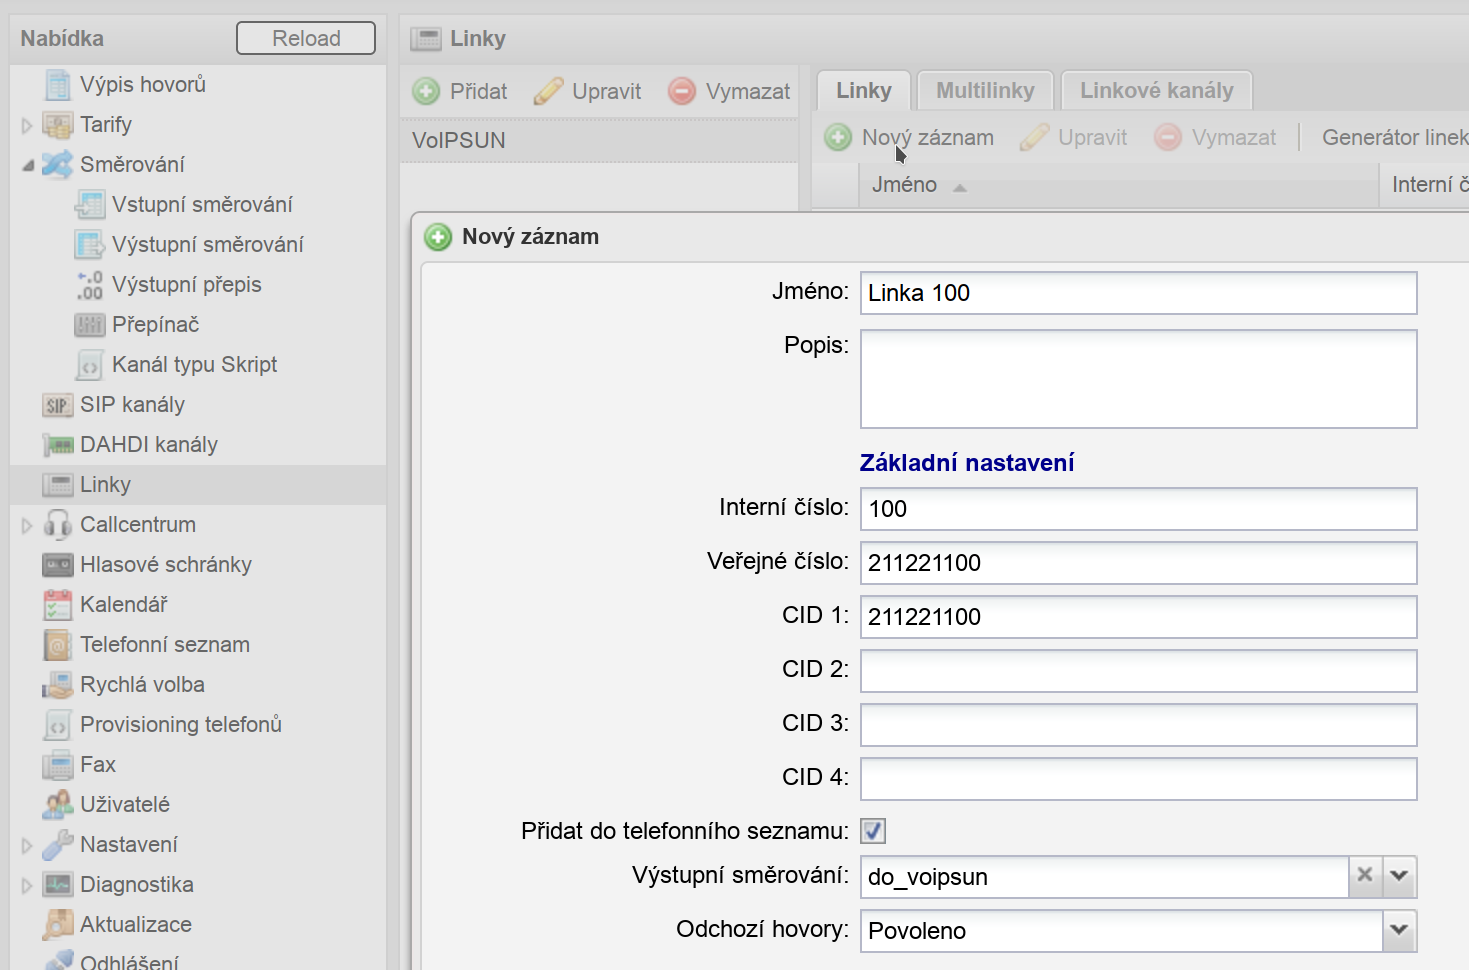Open DAHDI kanály
Image resolution: width=1469 pixels, height=970 pixels.
pos(148,445)
